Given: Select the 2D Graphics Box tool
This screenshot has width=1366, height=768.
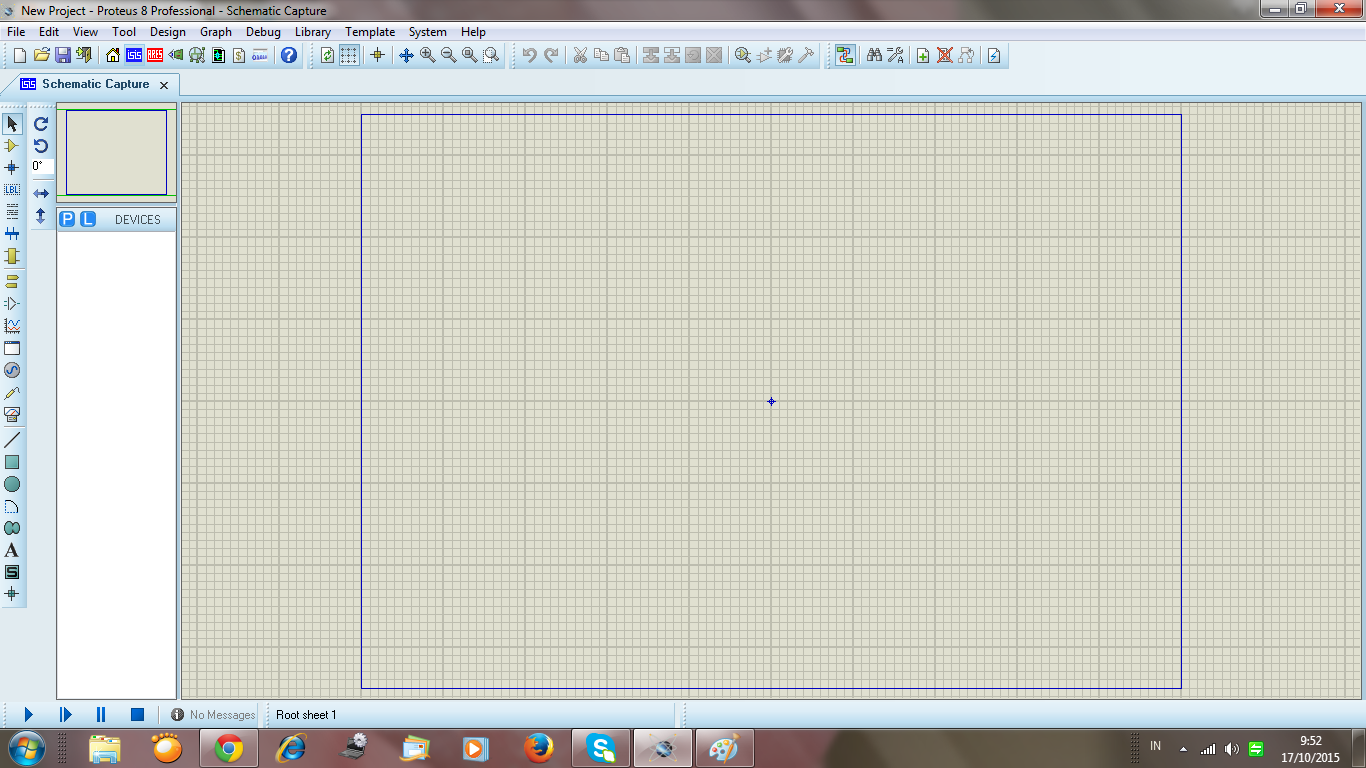Looking at the screenshot, I should (12, 462).
